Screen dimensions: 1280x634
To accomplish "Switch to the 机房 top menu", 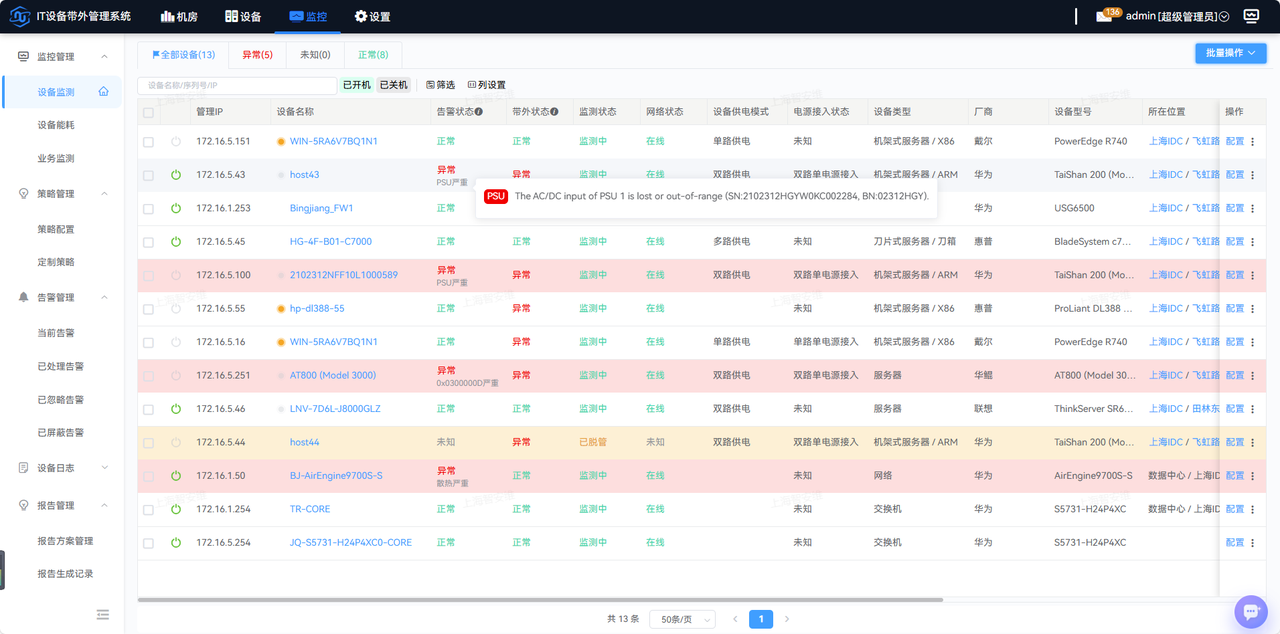I will coord(179,17).
